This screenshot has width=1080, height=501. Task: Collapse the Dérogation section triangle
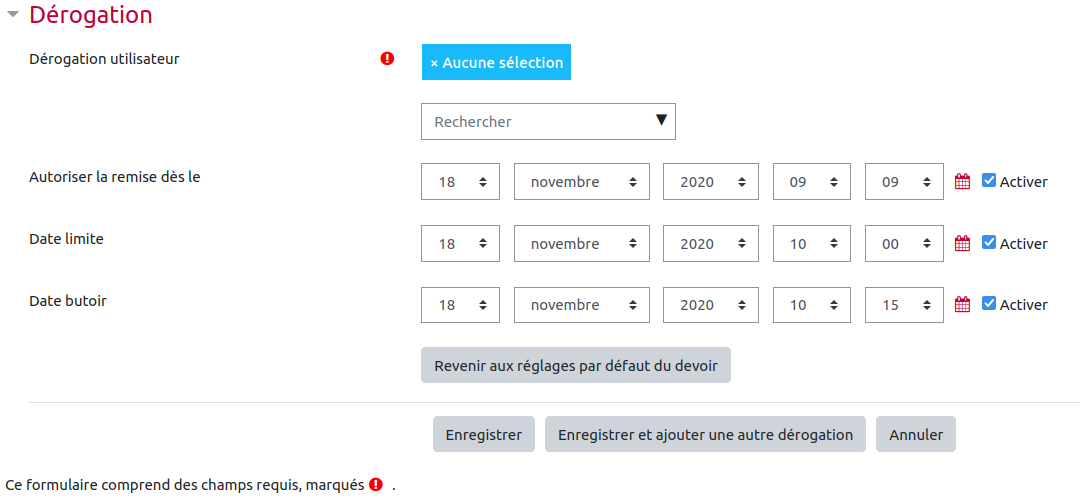(x=12, y=14)
